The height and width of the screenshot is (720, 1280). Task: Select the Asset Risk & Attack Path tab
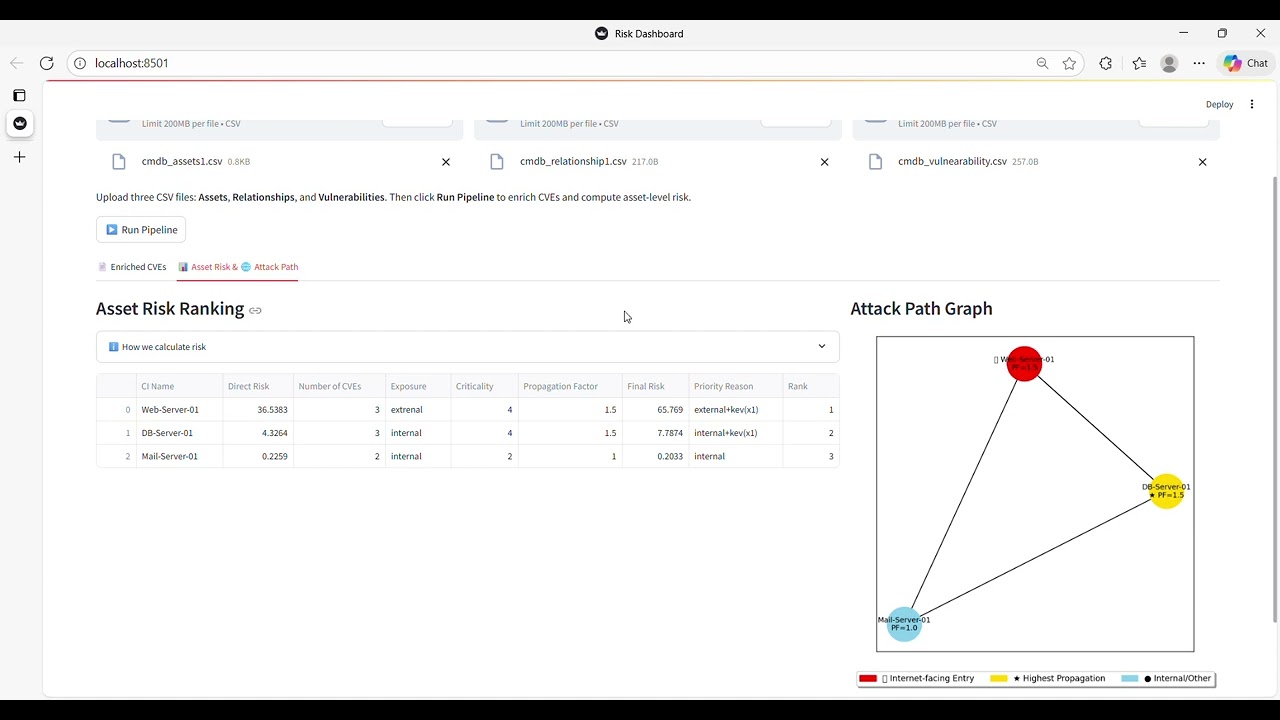pos(238,267)
